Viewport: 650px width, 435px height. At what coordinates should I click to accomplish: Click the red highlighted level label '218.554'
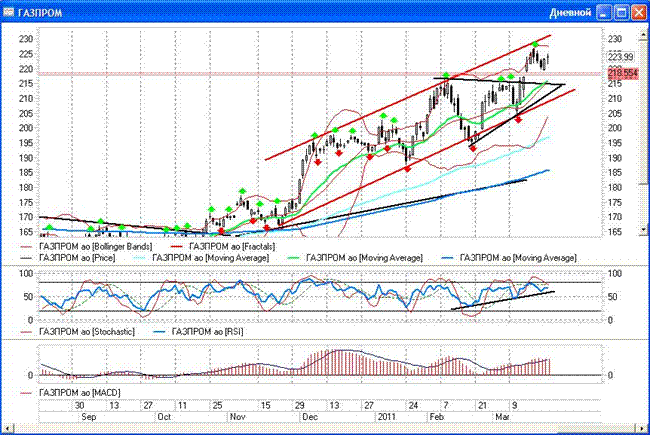coord(623,73)
